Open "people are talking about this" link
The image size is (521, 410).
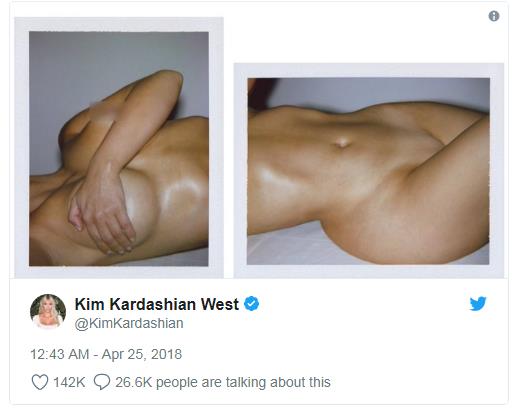243,383
